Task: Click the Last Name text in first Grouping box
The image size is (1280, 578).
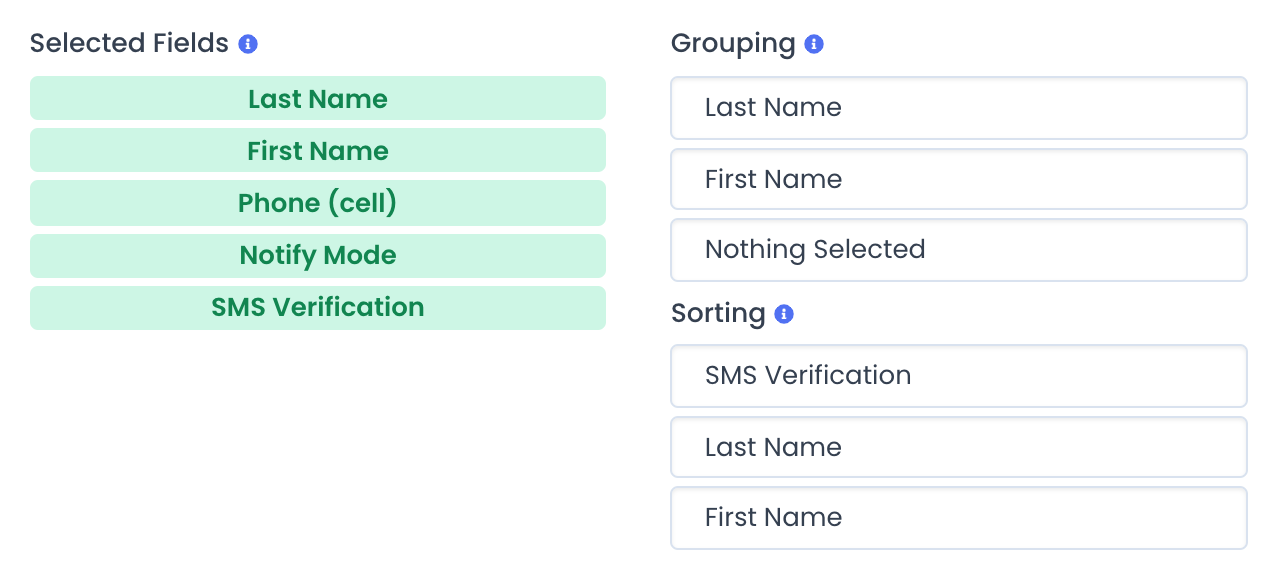Action: pos(773,107)
